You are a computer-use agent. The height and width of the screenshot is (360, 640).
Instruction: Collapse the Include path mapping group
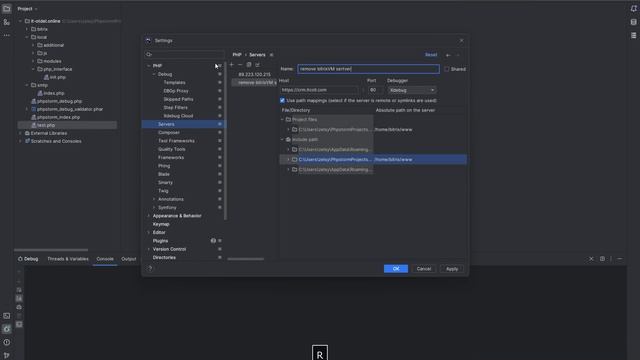(x=282, y=140)
